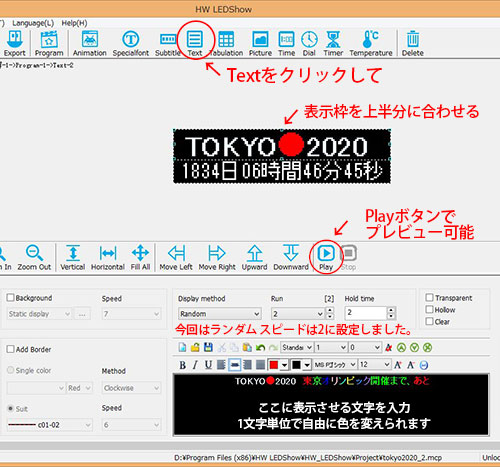Image resolution: width=500 pixels, height=467 pixels.
Task: Click the Hold time input field
Action: [x=366, y=313]
